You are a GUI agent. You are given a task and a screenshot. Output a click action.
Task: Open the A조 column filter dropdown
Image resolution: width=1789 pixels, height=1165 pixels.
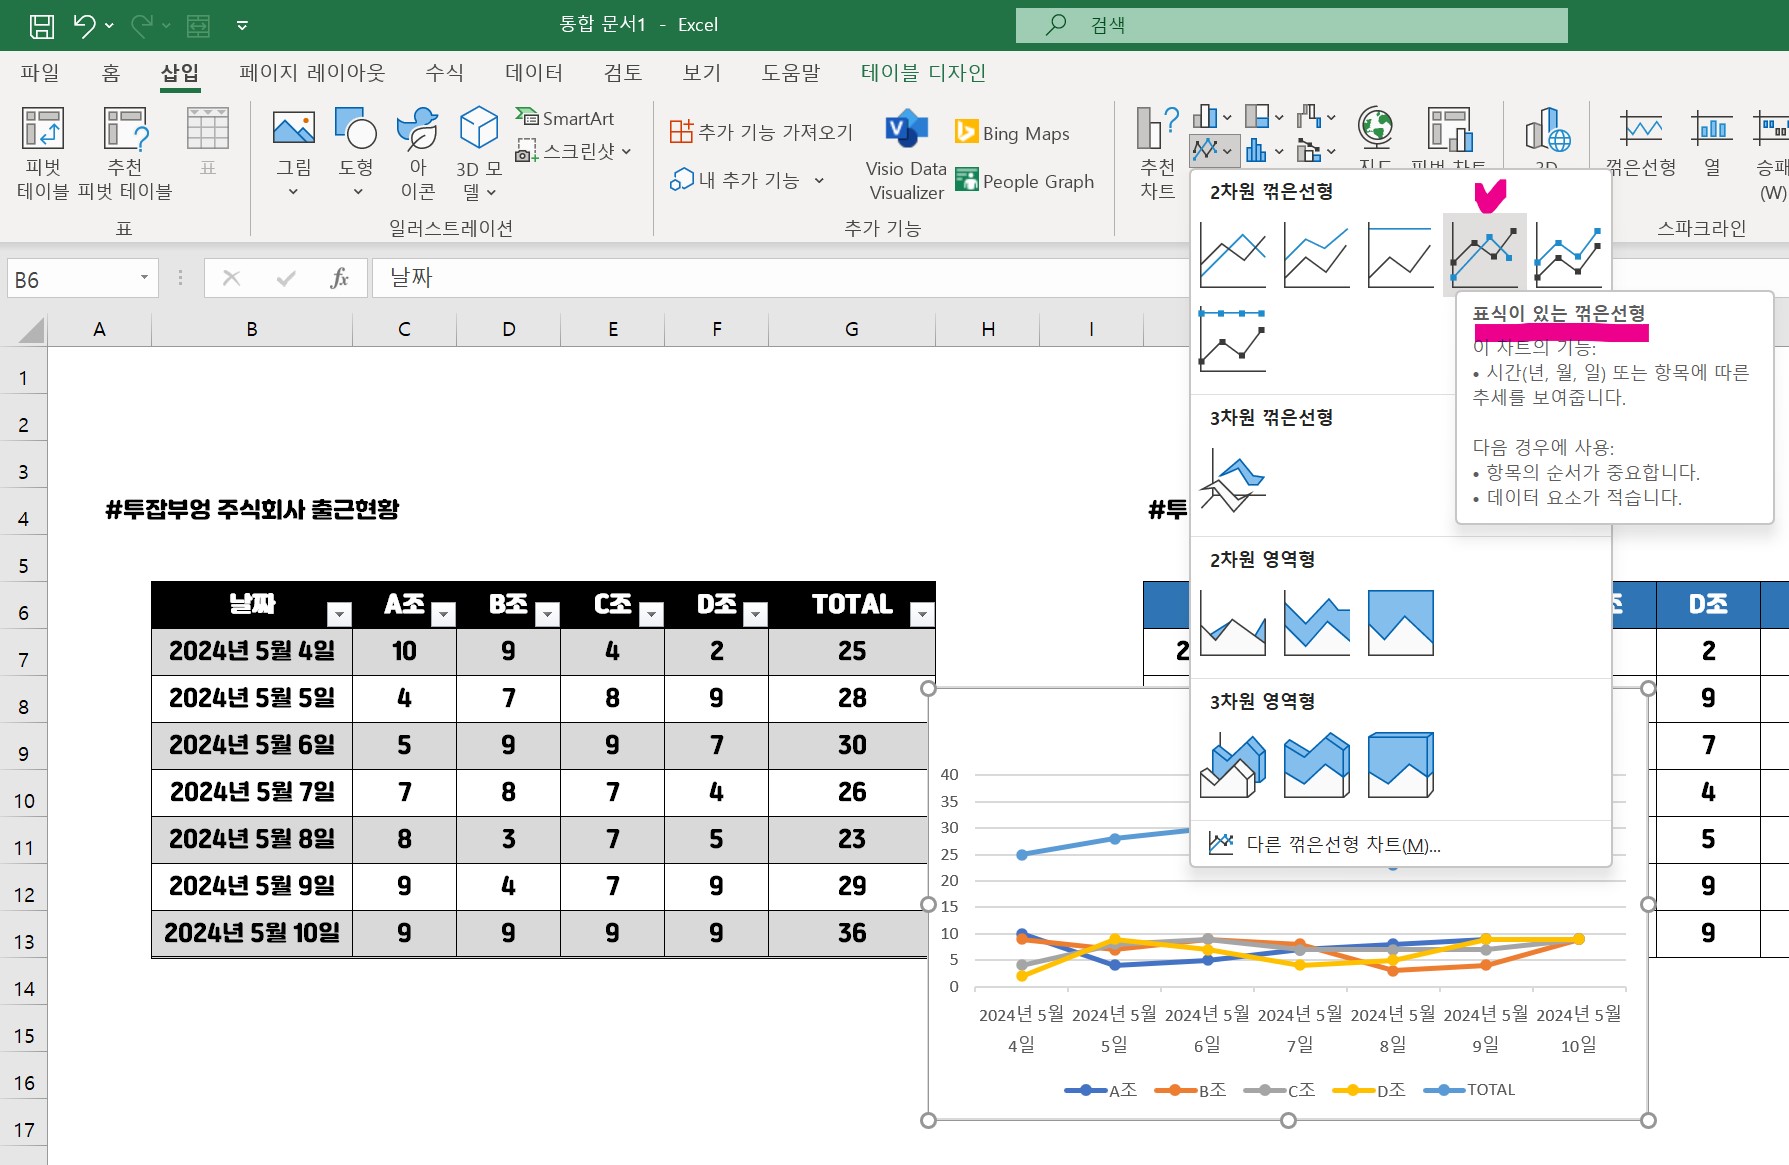pos(443,614)
